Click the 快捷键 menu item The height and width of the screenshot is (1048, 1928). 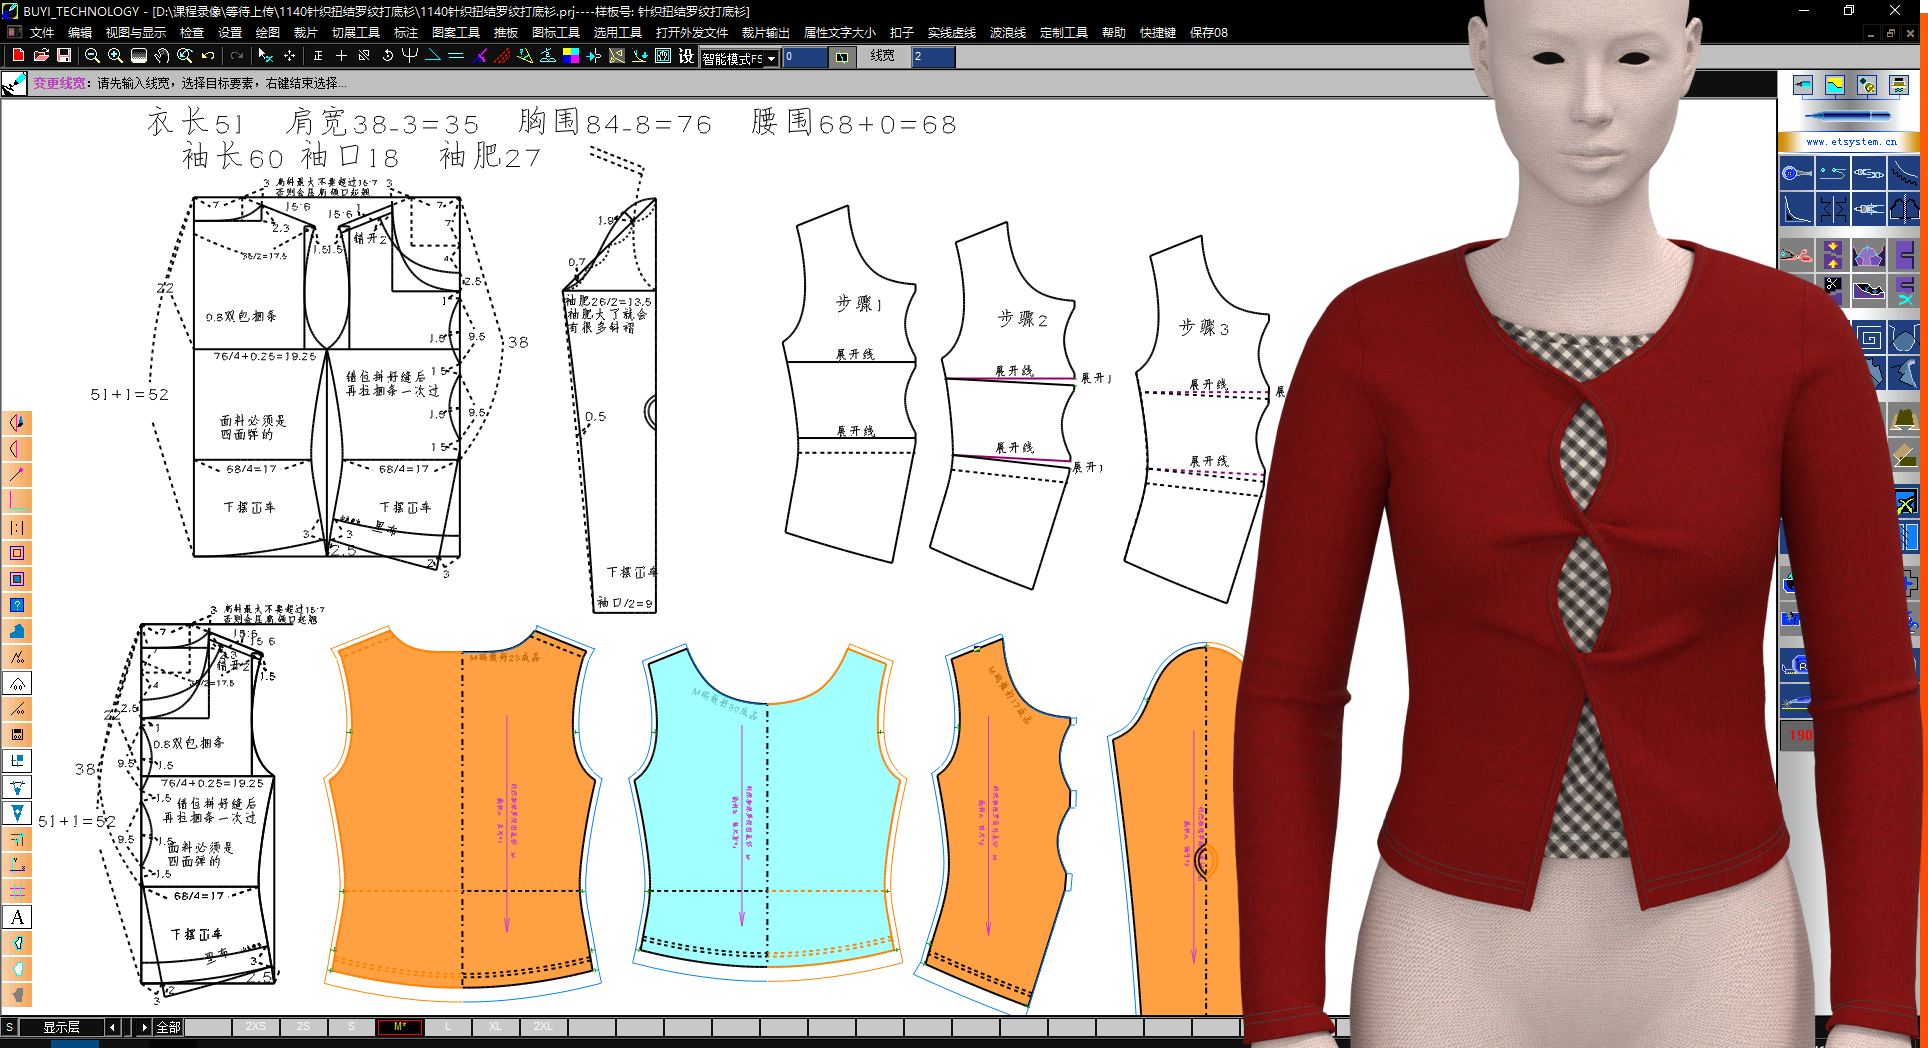pos(1158,32)
